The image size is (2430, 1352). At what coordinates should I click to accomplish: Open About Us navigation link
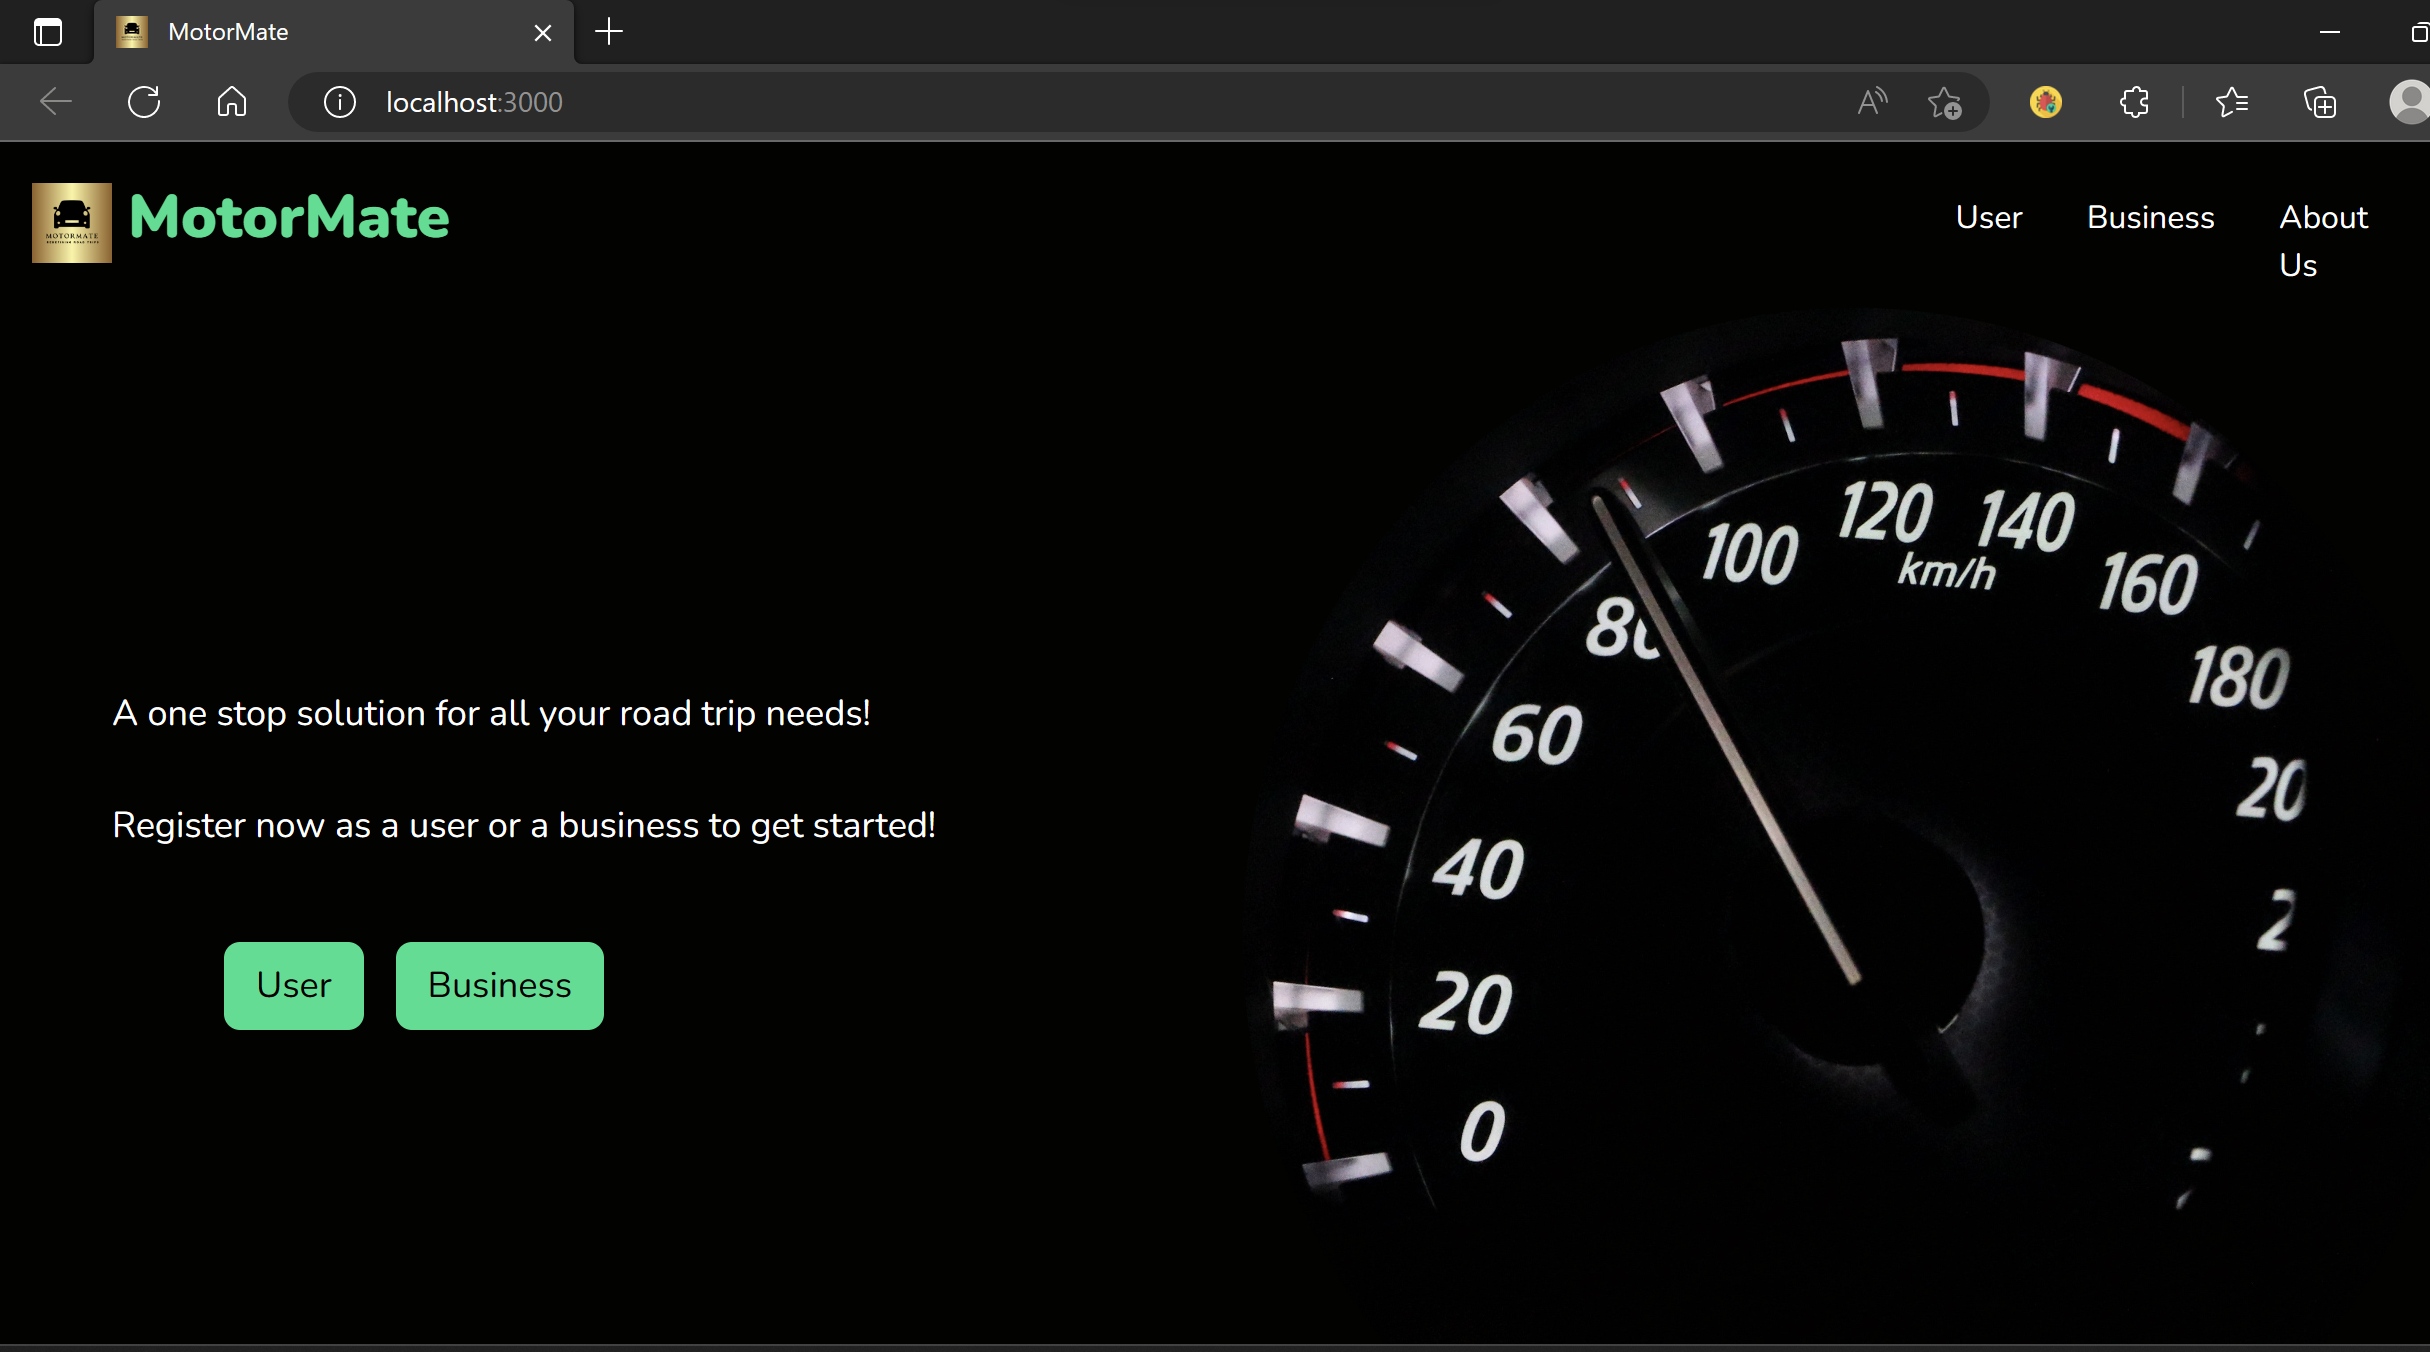pyautogui.click(x=2322, y=240)
